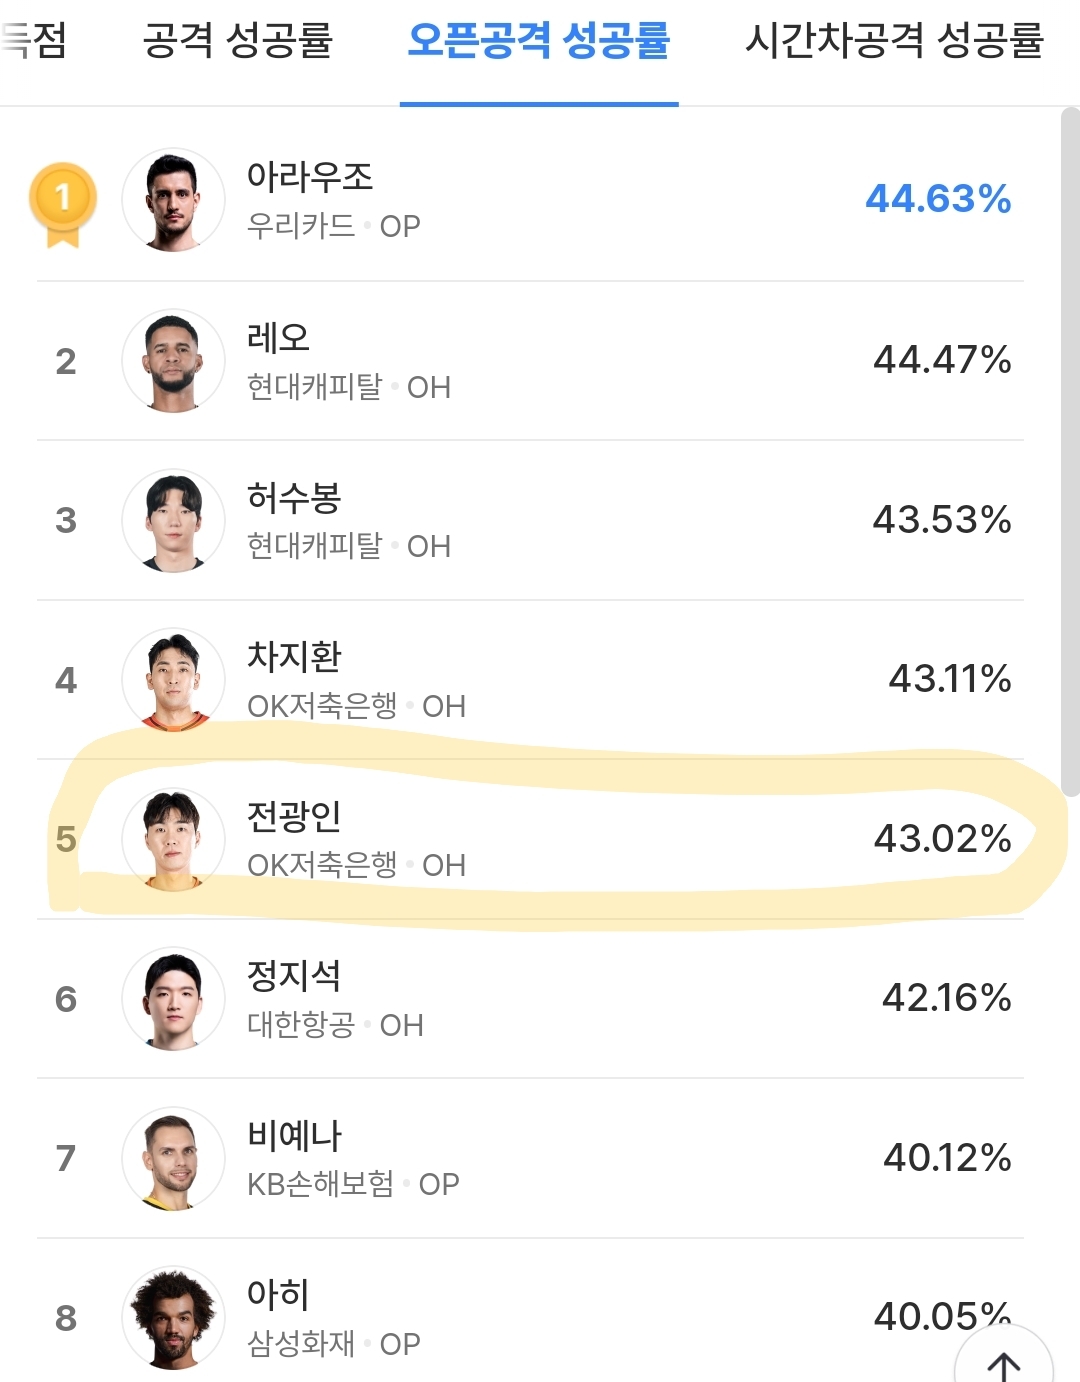Switch to the 시간차공격 성공률 tab
The image size is (1080, 1382).
click(894, 42)
